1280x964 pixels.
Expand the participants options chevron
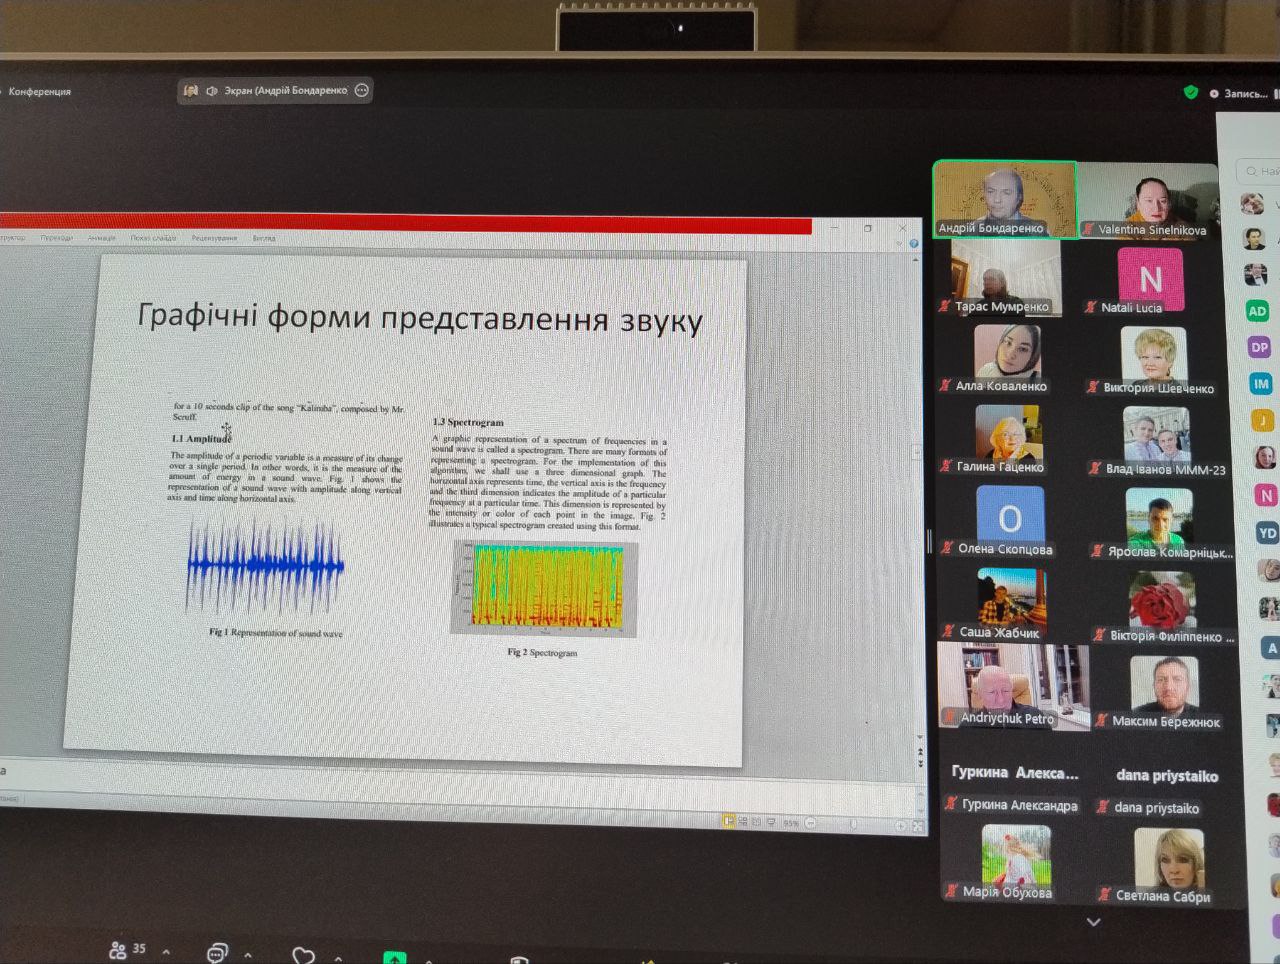[166, 952]
